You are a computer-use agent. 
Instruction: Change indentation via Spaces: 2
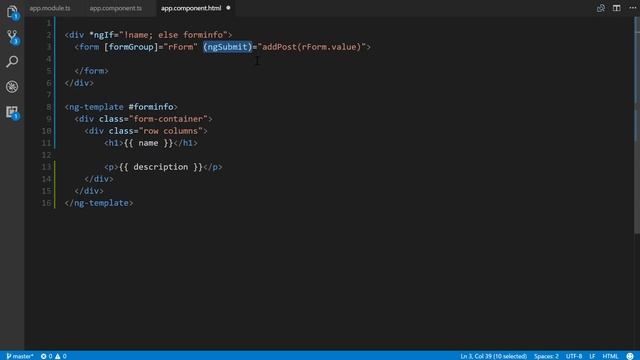click(546, 356)
